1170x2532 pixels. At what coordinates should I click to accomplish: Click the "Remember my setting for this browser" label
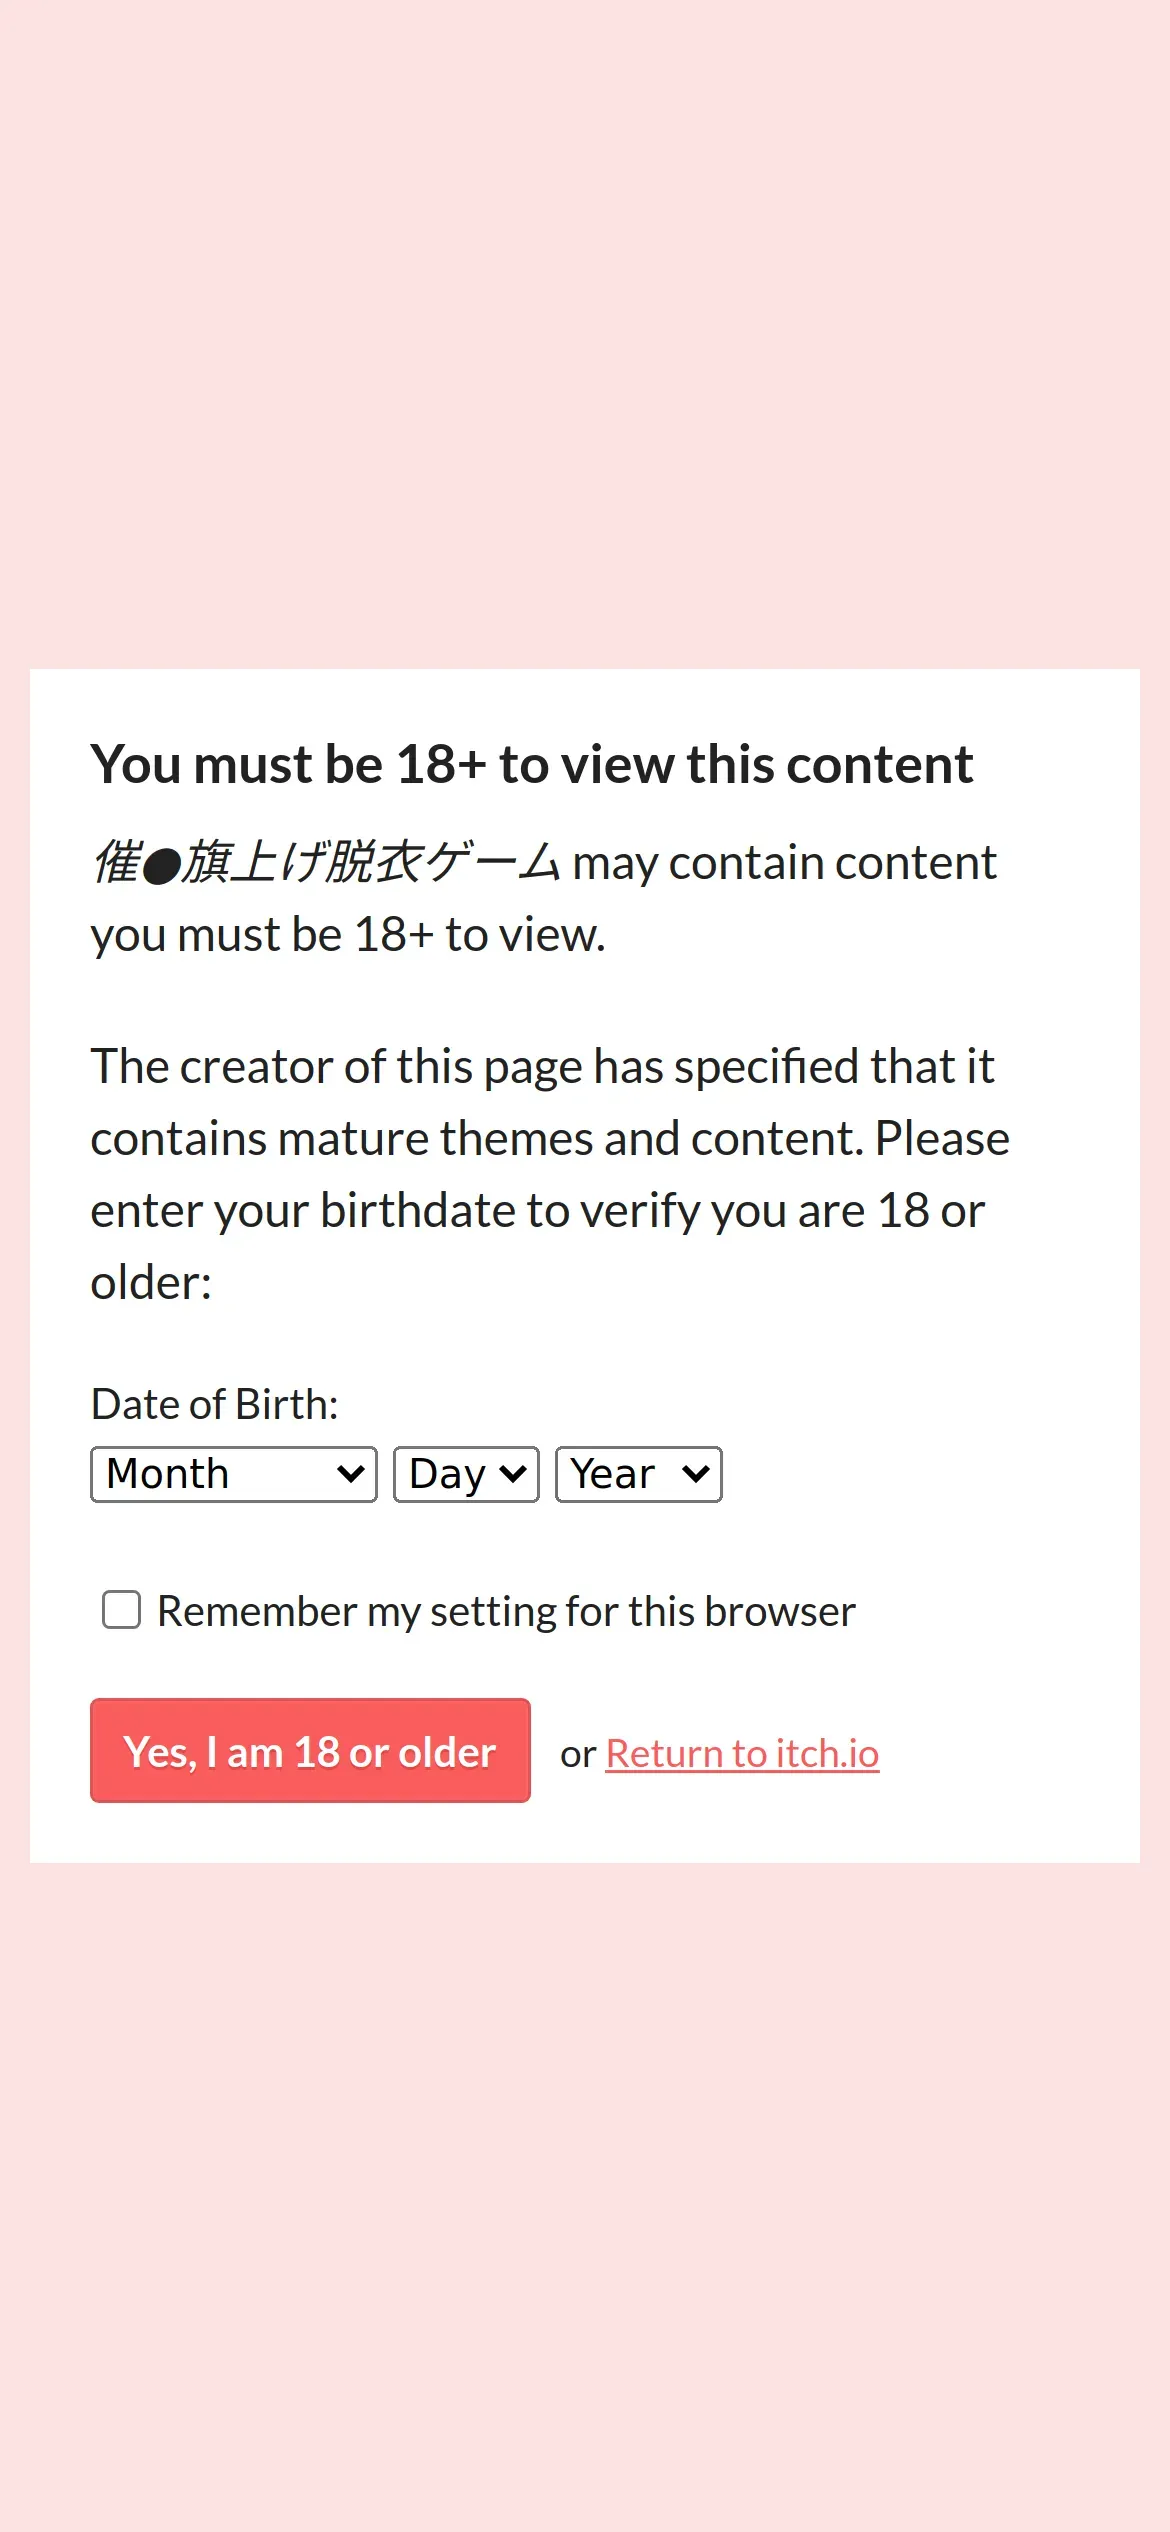(x=506, y=1612)
